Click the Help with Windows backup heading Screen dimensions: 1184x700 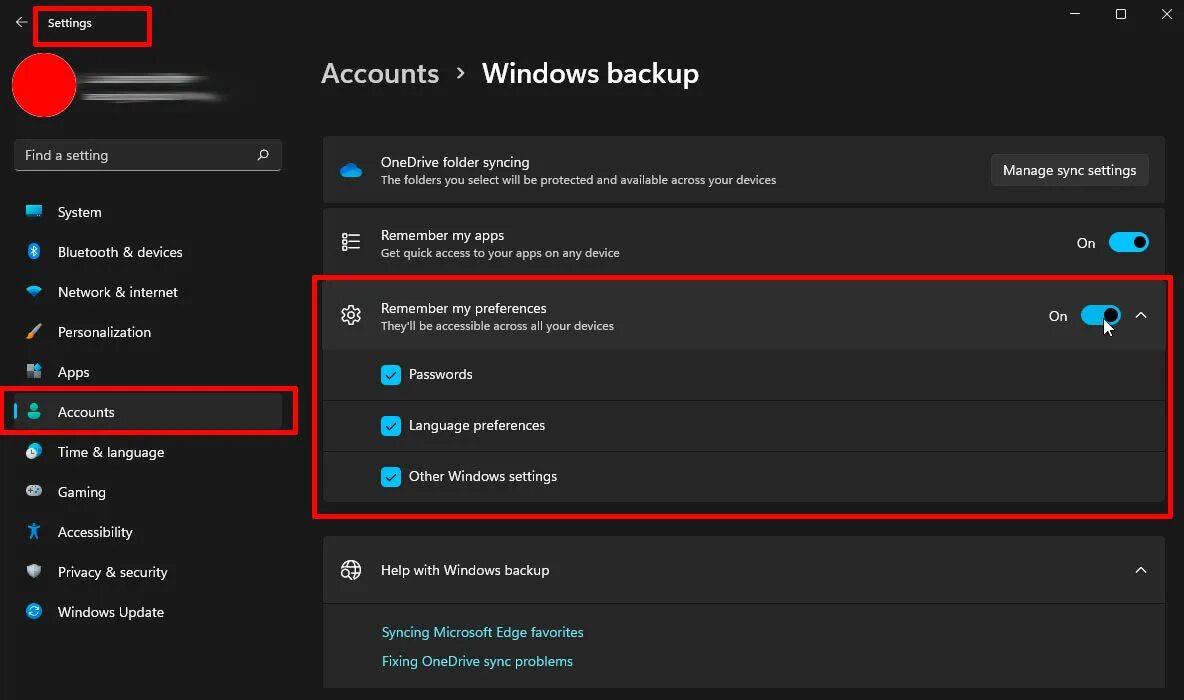465,570
